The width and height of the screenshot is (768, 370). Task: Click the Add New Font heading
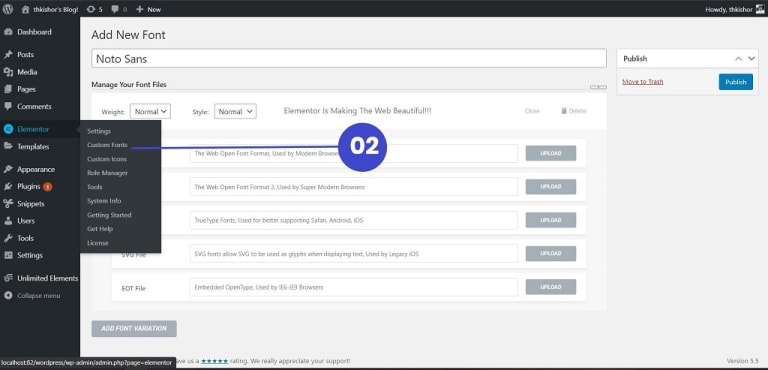128,35
